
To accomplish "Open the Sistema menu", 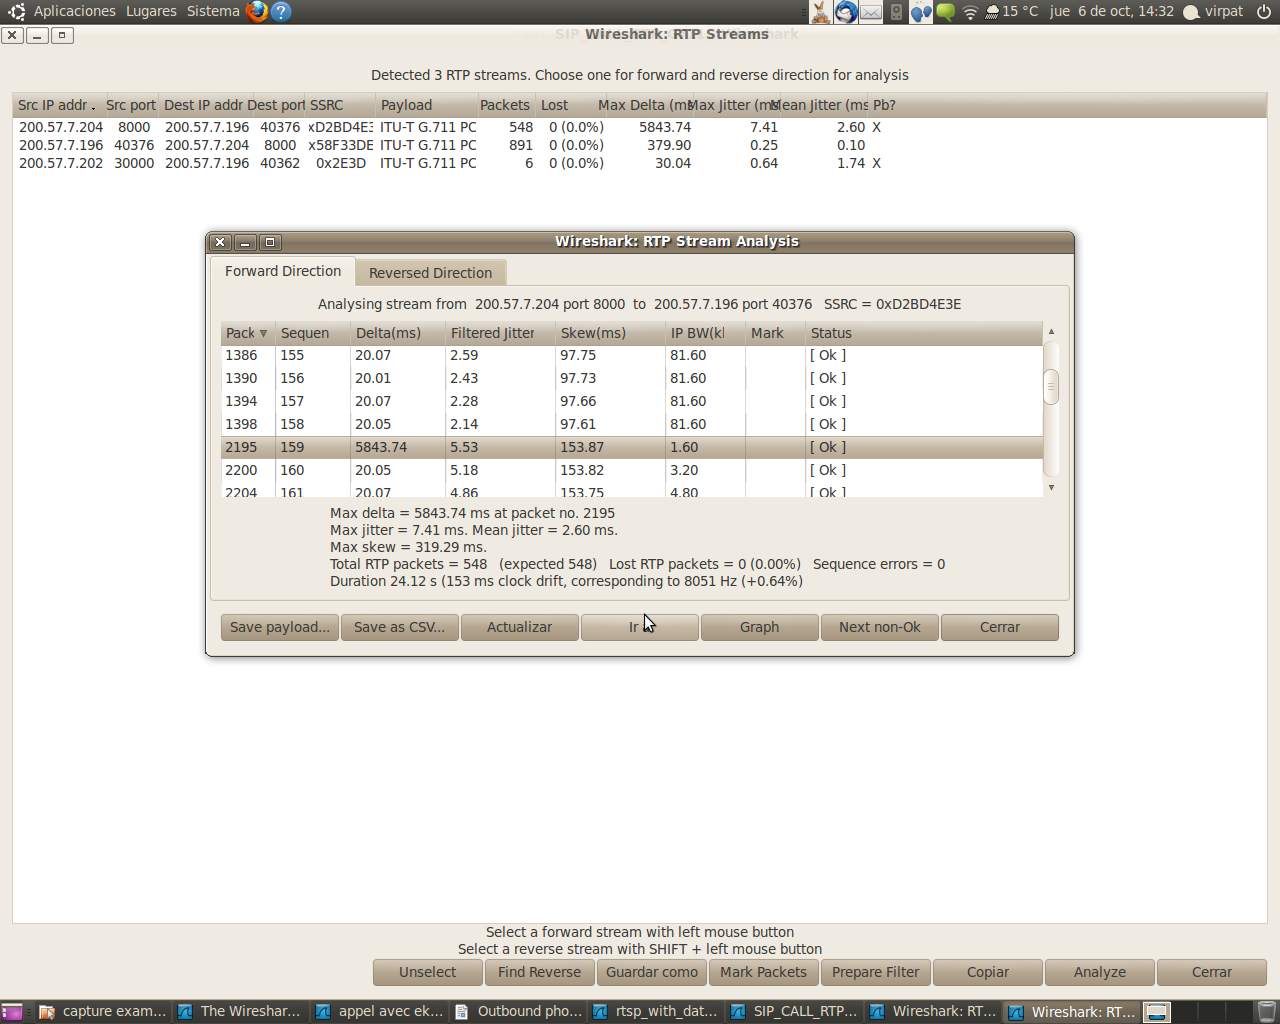I will pos(213,11).
